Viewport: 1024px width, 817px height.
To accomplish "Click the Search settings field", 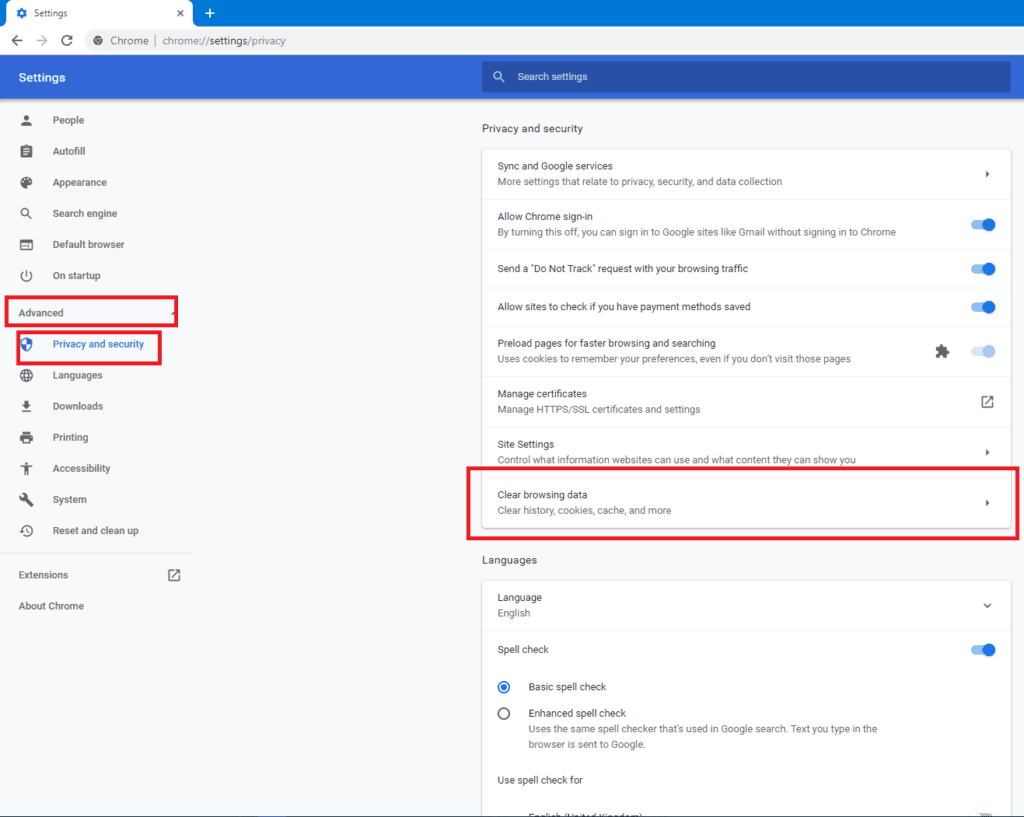I will 745,77.
